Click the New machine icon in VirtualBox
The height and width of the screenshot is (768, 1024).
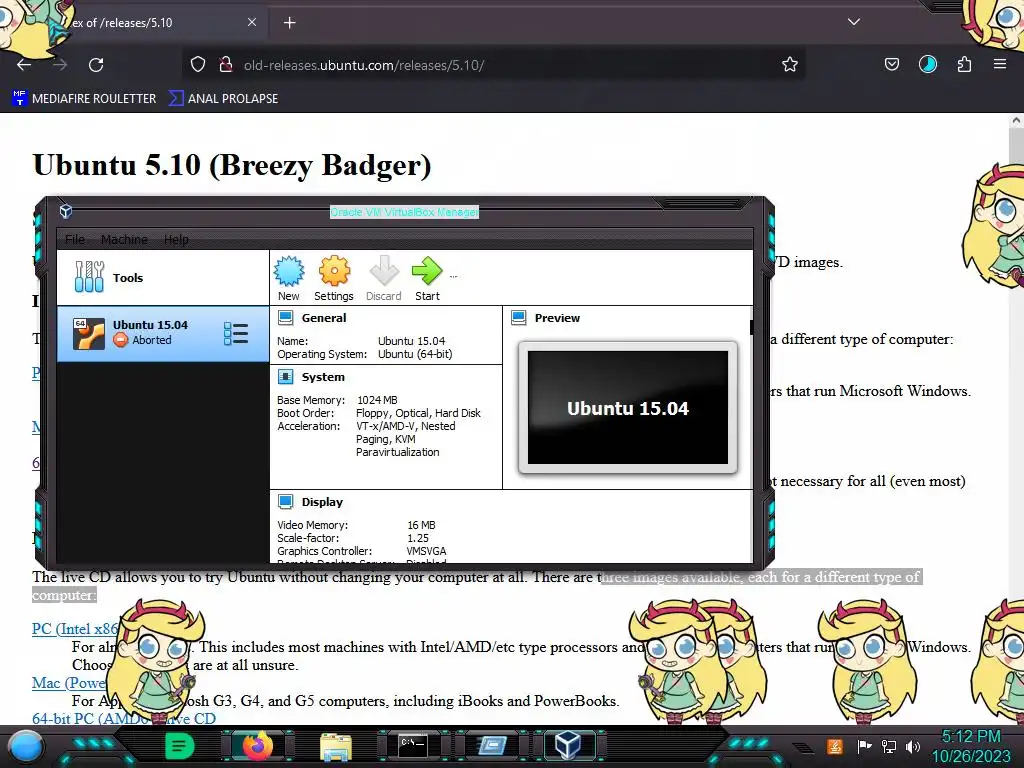(x=289, y=271)
